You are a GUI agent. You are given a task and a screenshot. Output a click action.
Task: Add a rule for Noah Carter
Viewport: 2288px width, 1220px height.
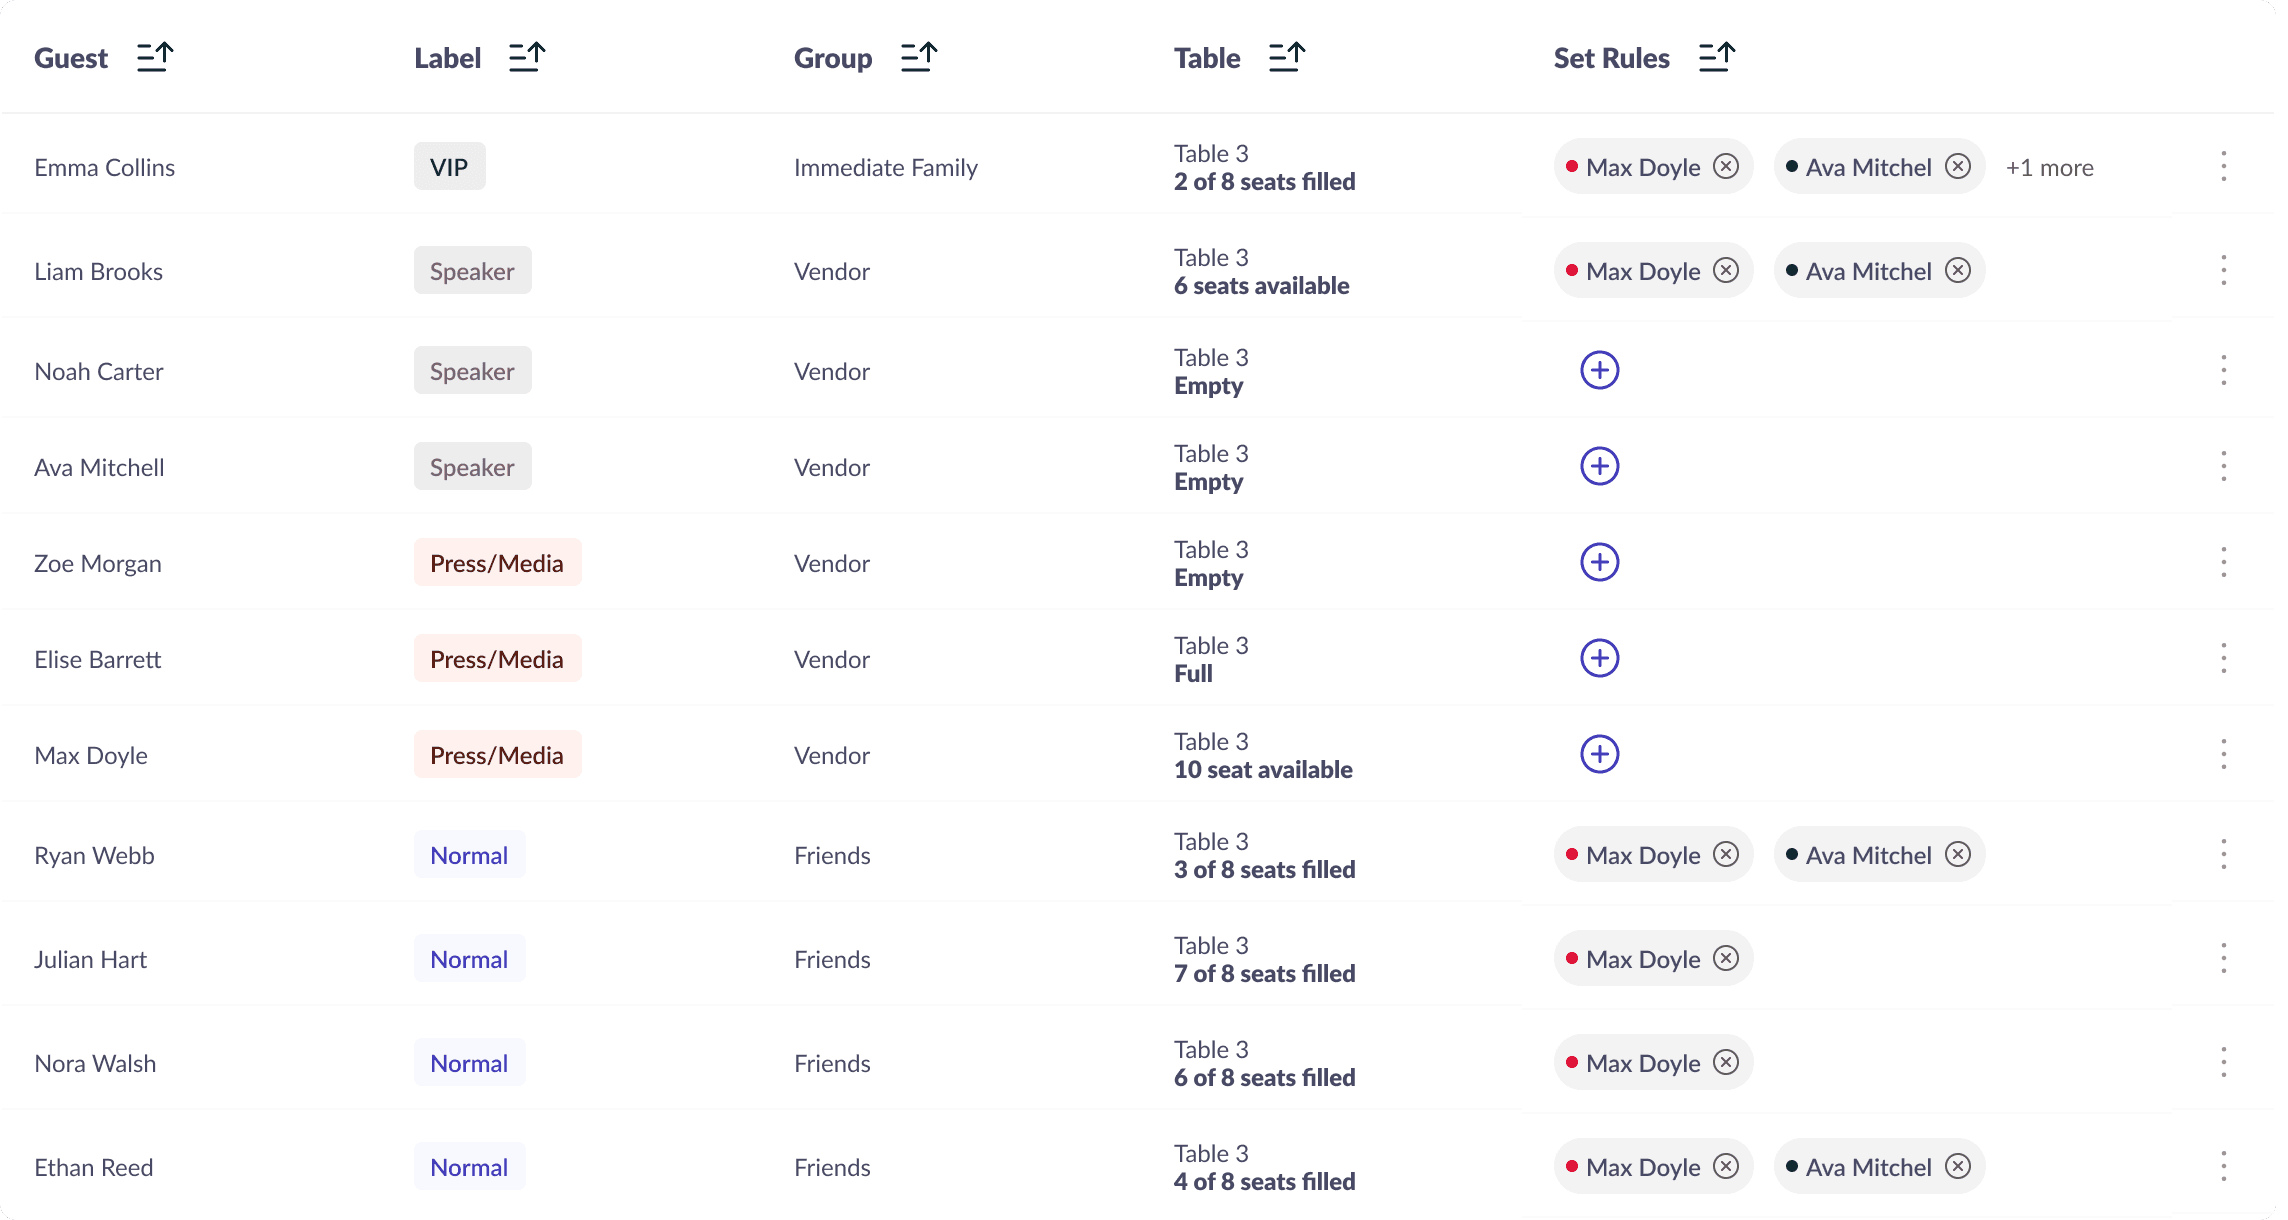1600,370
